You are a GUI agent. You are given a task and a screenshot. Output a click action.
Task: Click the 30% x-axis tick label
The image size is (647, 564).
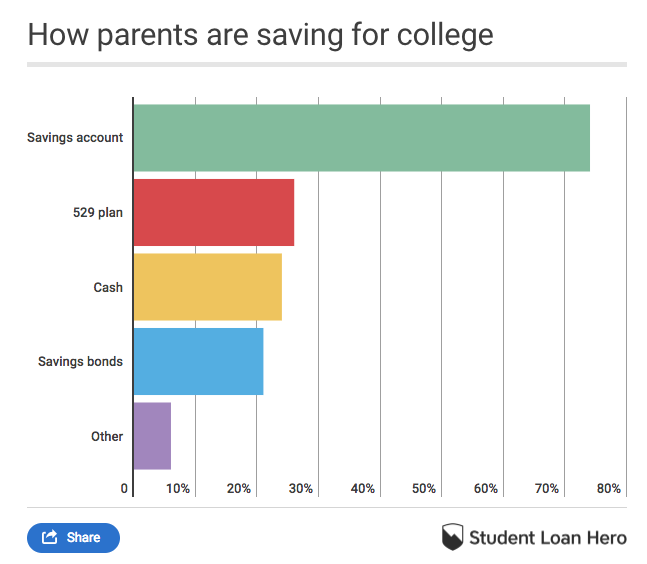pyautogui.click(x=301, y=489)
